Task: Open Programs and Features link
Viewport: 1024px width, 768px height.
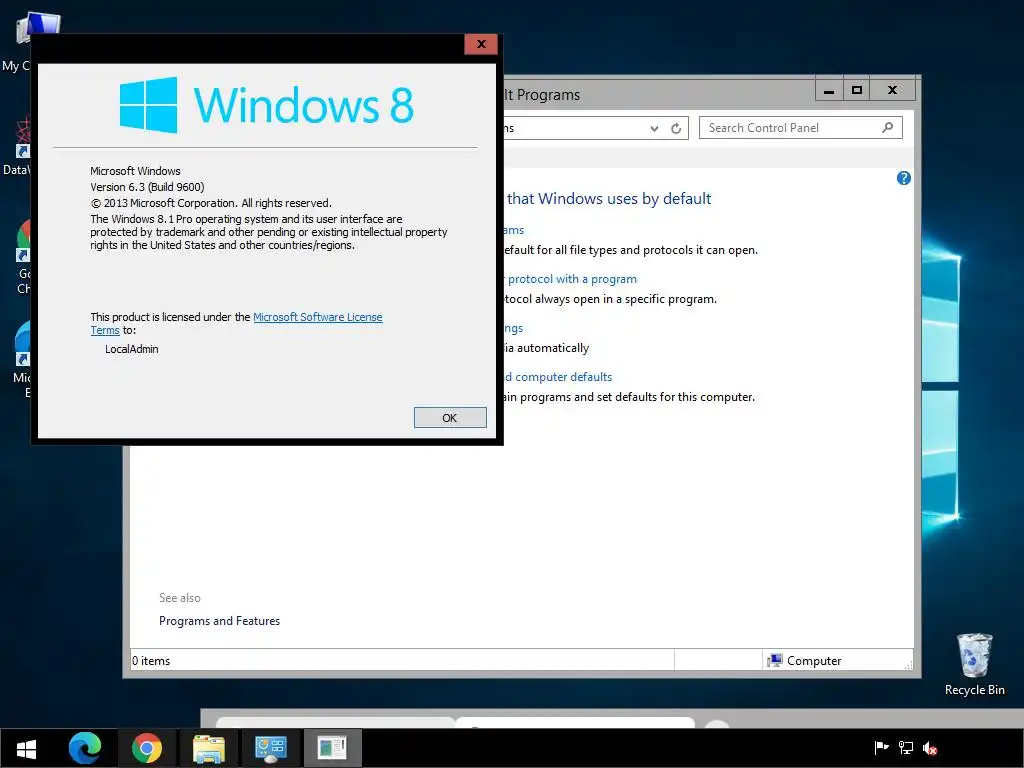Action: pyautogui.click(x=219, y=621)
